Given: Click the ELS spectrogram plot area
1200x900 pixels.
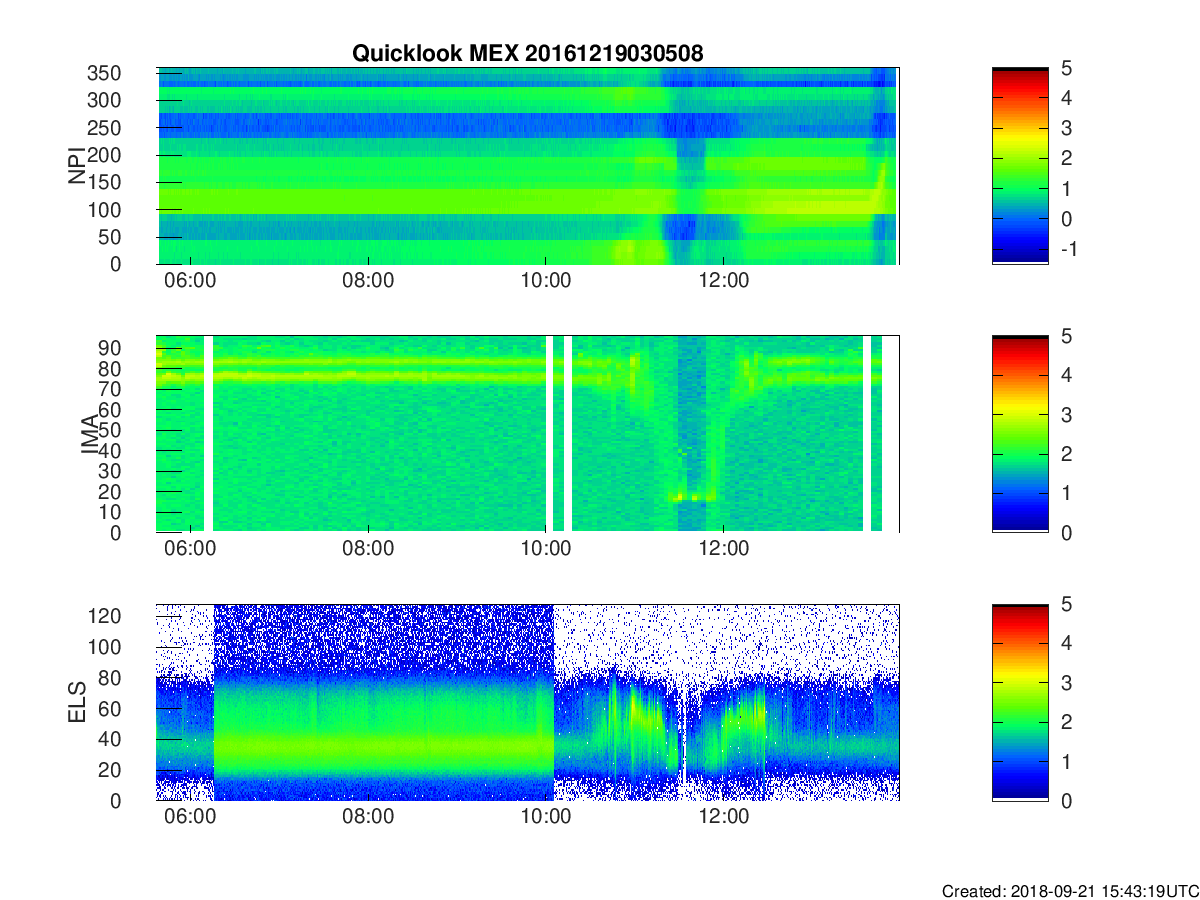Looking at the screenshot, I should tap(528, 702).
